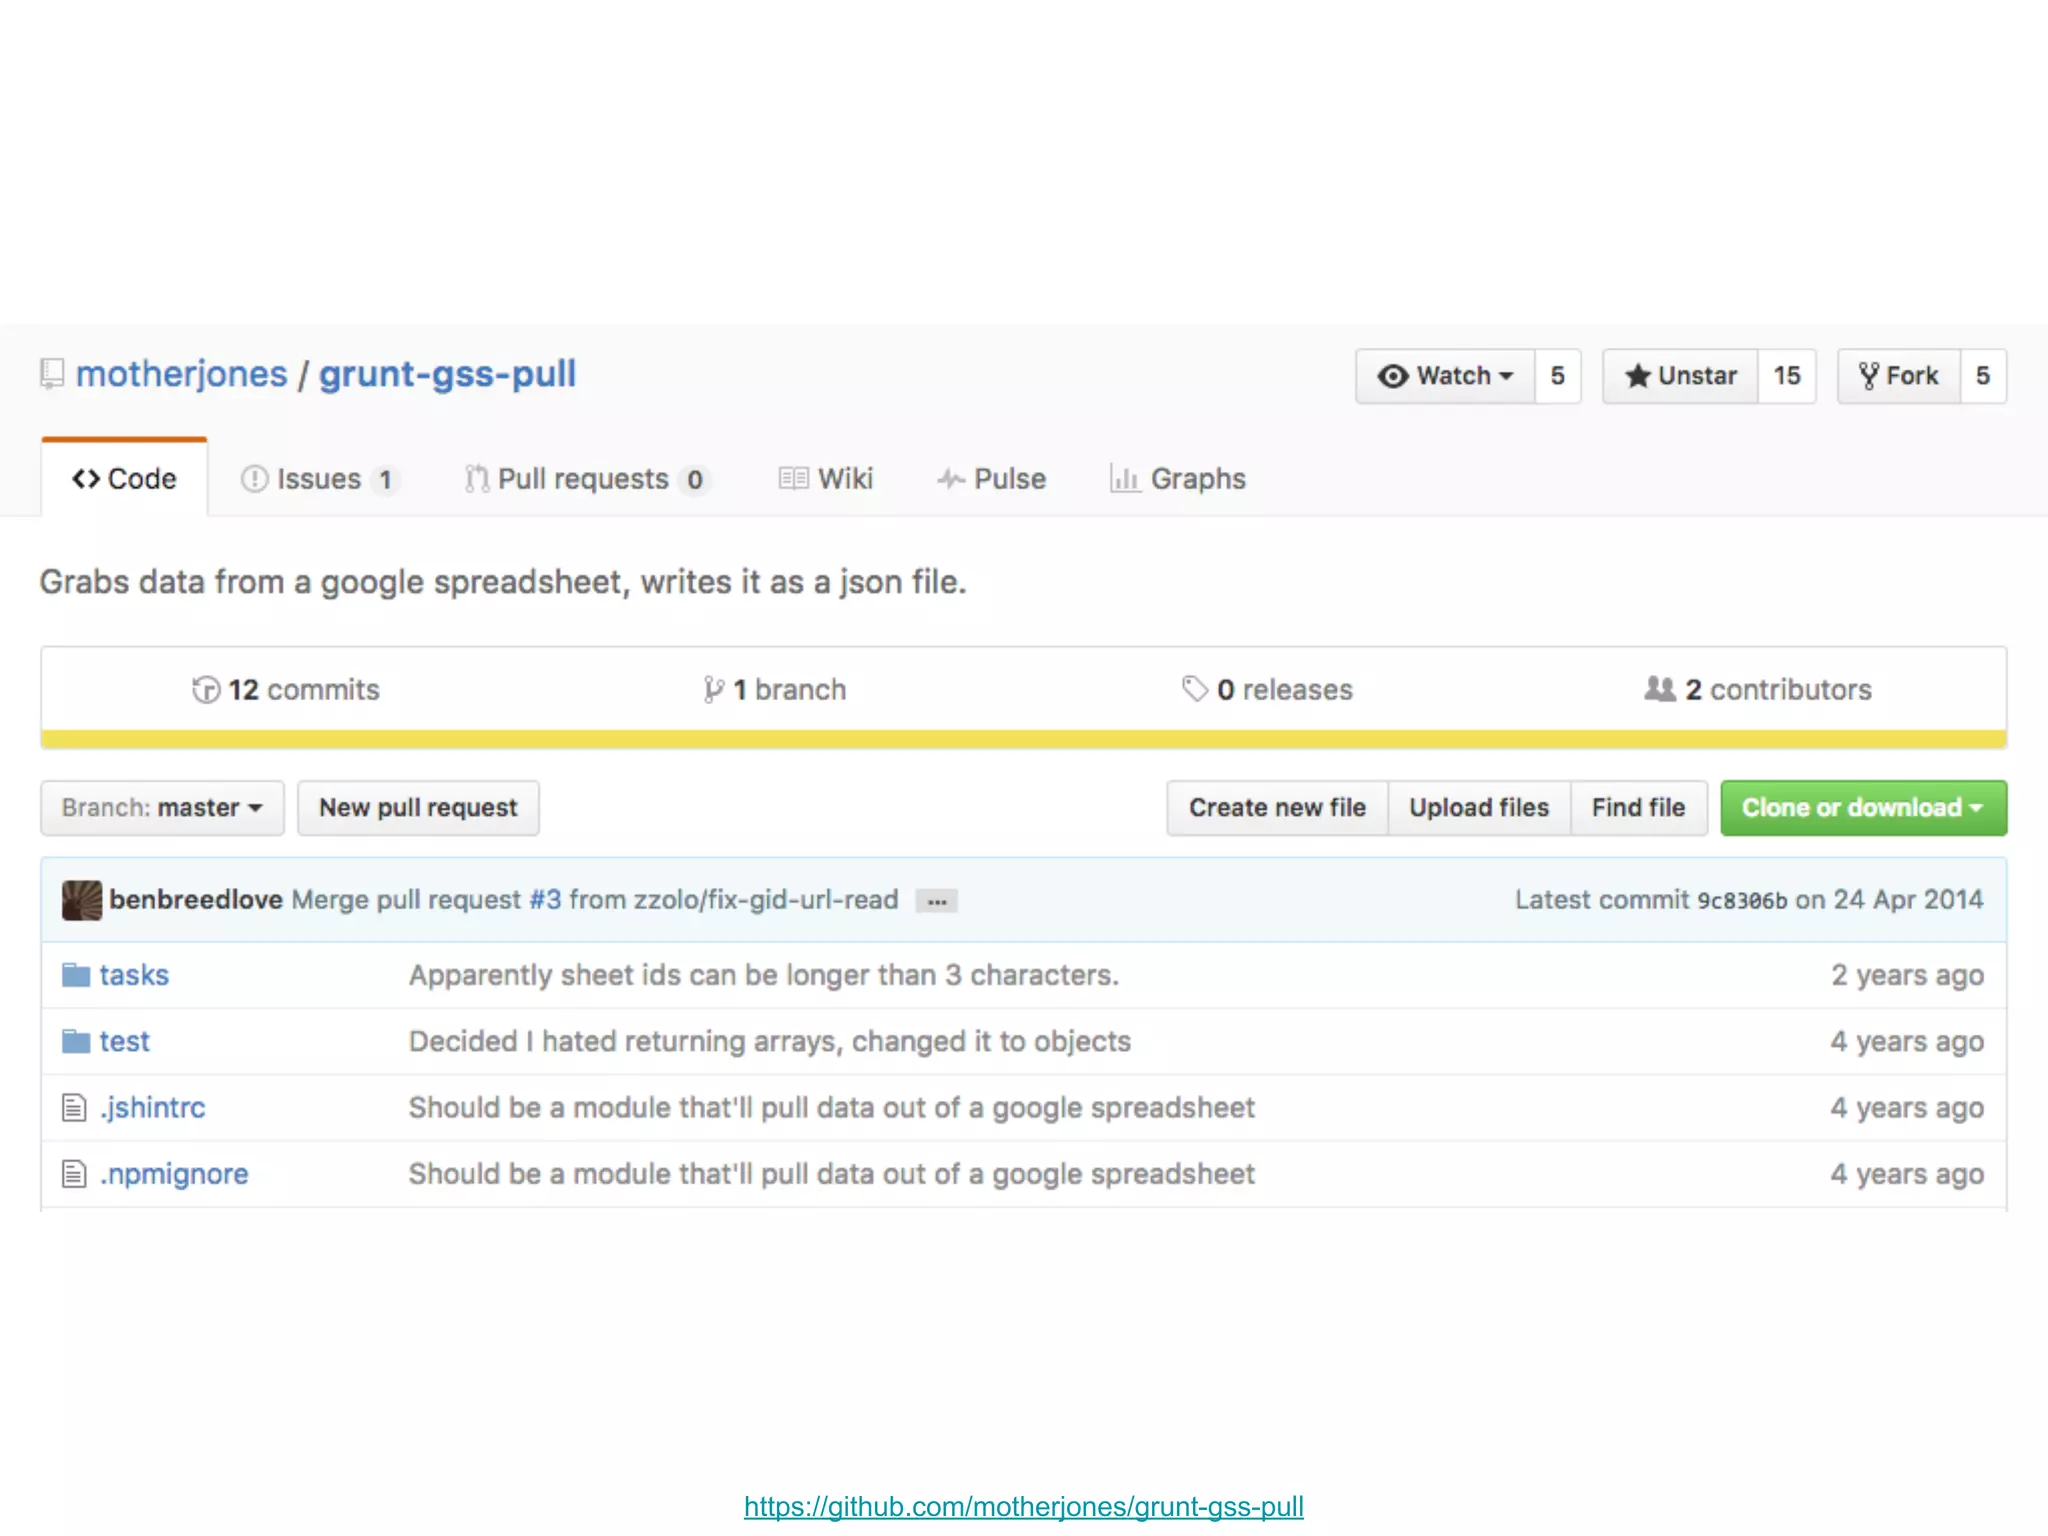Click the yellow language bar

click(1024, 740)
